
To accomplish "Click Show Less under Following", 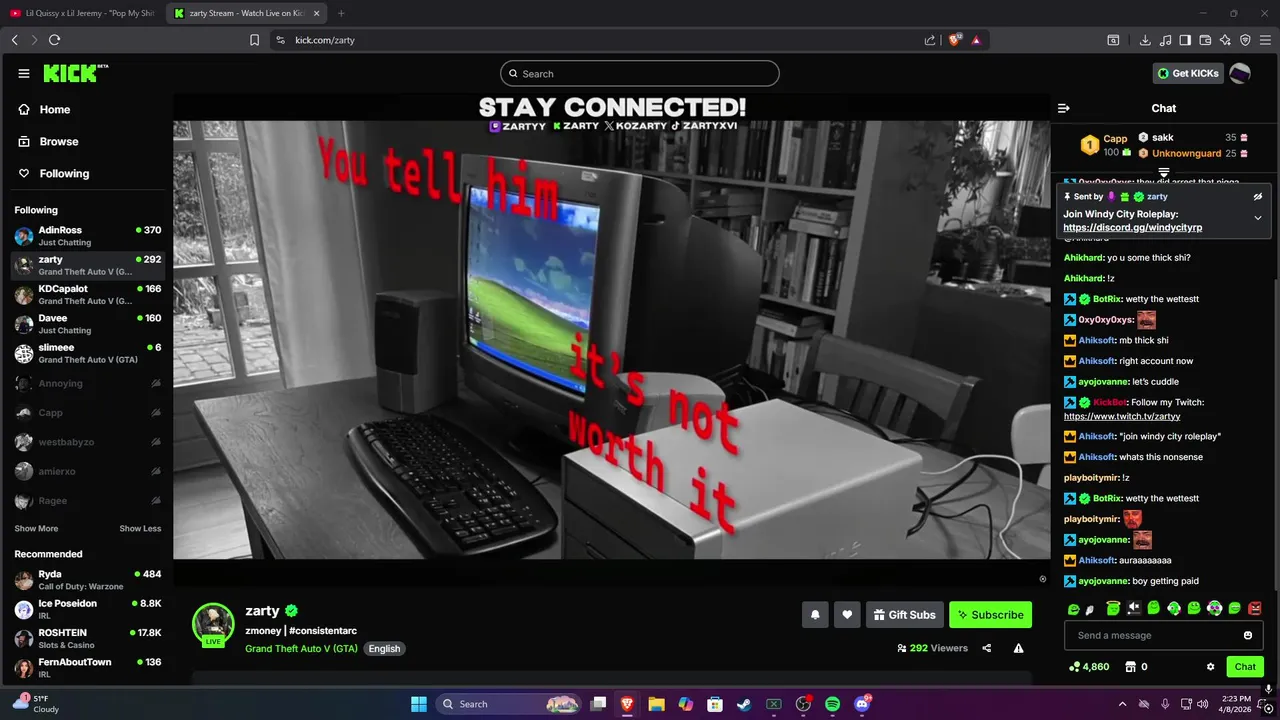I will click(x=140, y=528).
